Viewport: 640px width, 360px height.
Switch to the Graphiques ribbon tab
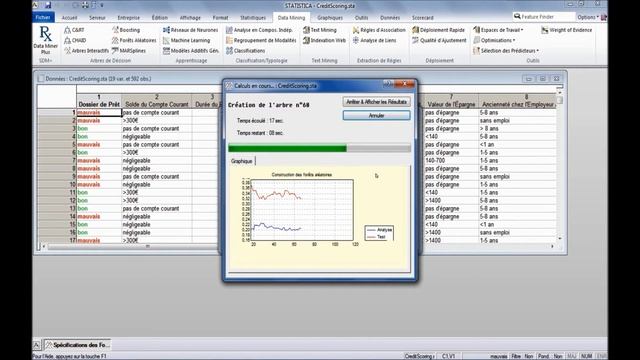point(330,18)
